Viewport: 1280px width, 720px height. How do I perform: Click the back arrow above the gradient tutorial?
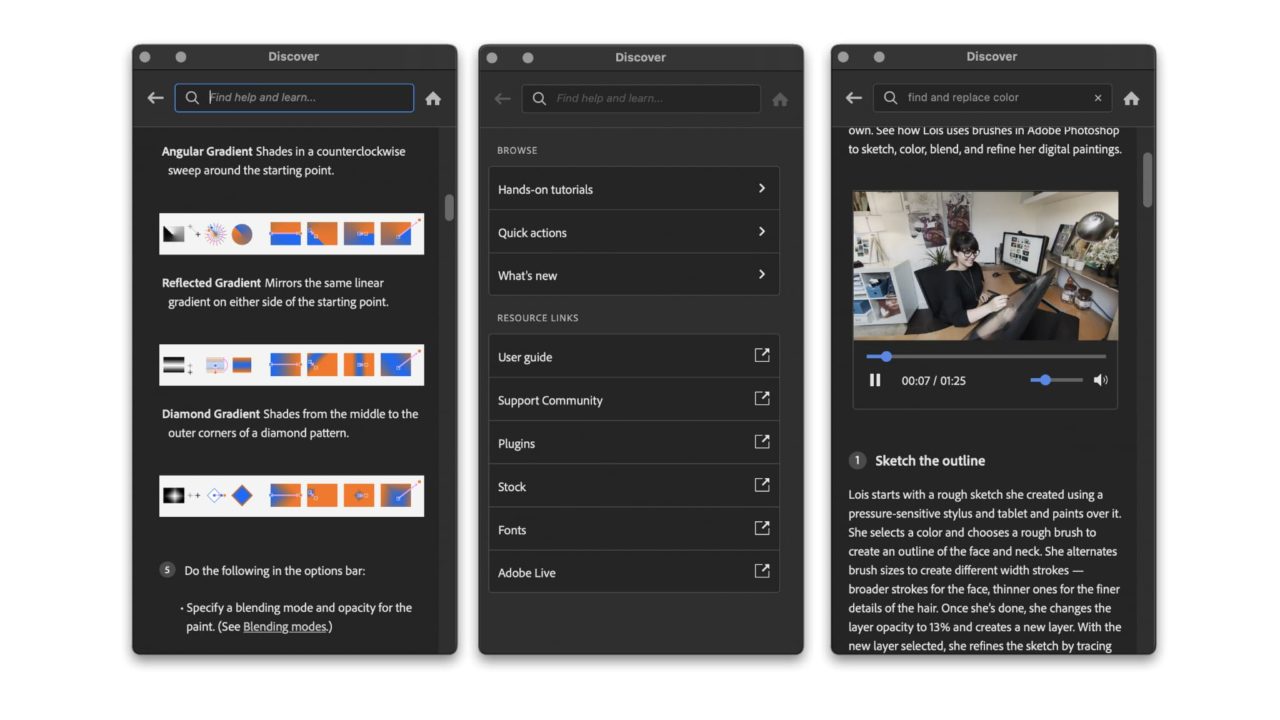(155, 98)
